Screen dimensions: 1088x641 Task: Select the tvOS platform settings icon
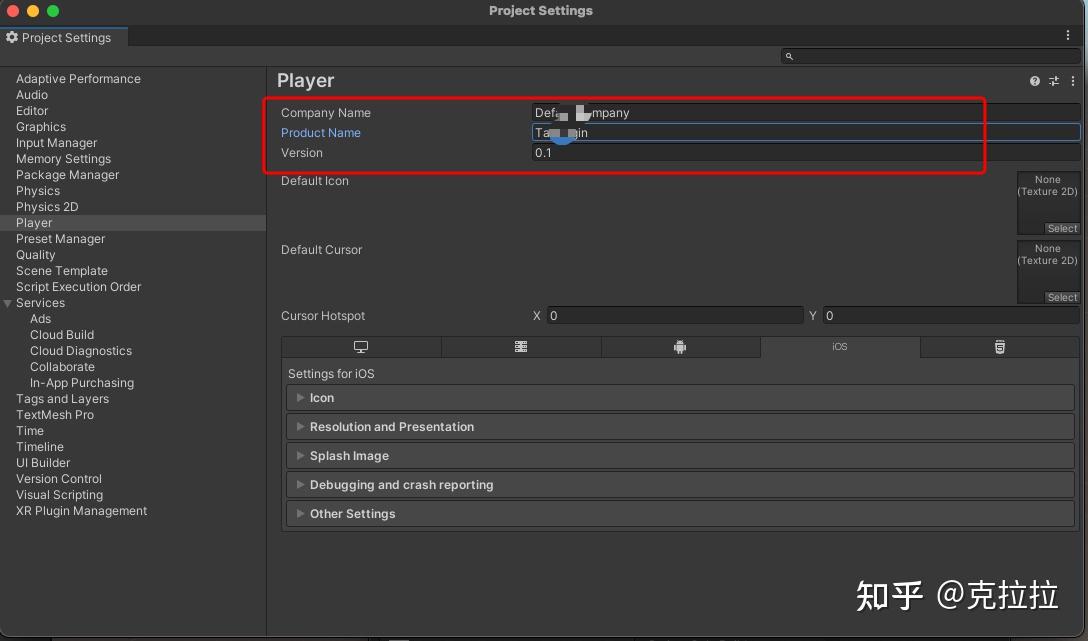pos(520,347)
